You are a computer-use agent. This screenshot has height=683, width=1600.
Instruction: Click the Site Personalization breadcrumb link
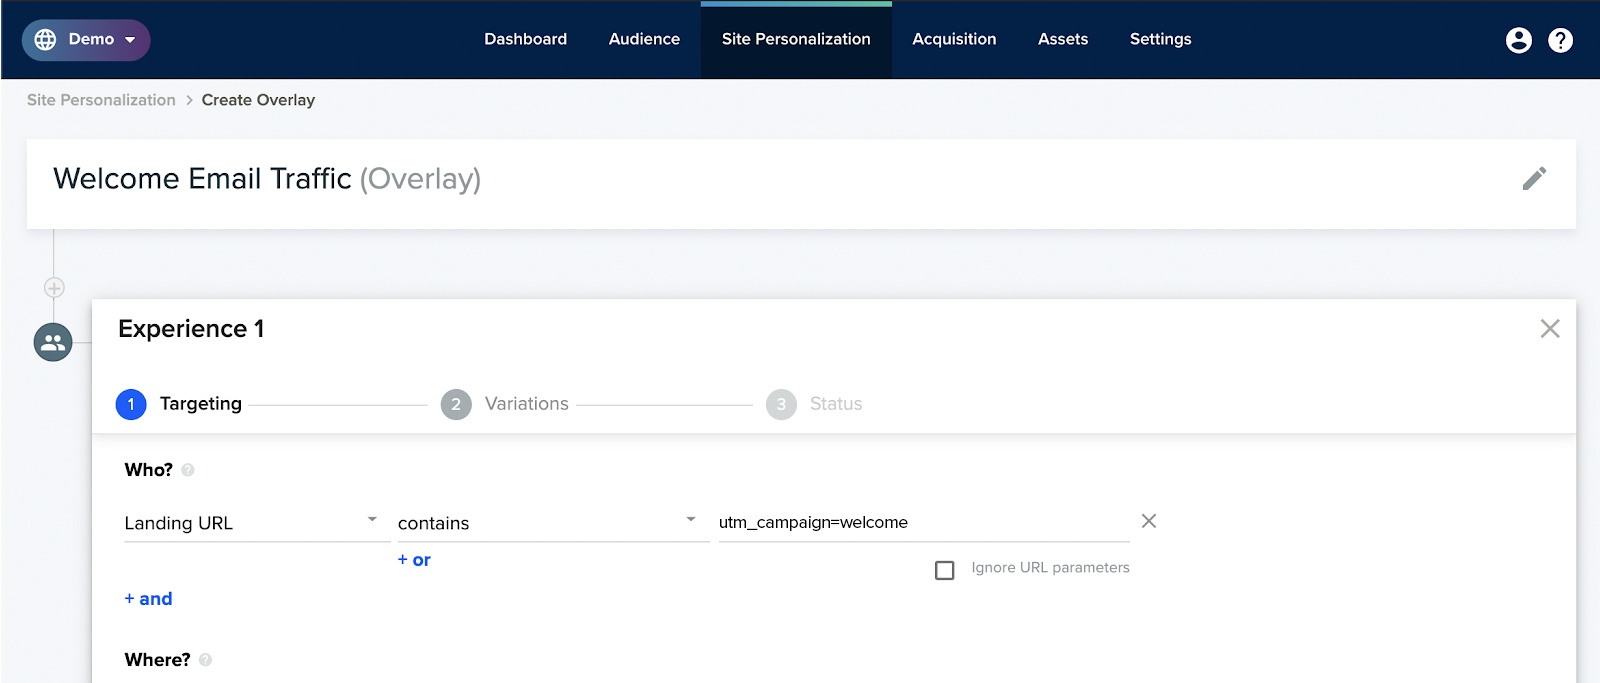tap(101, 100)
